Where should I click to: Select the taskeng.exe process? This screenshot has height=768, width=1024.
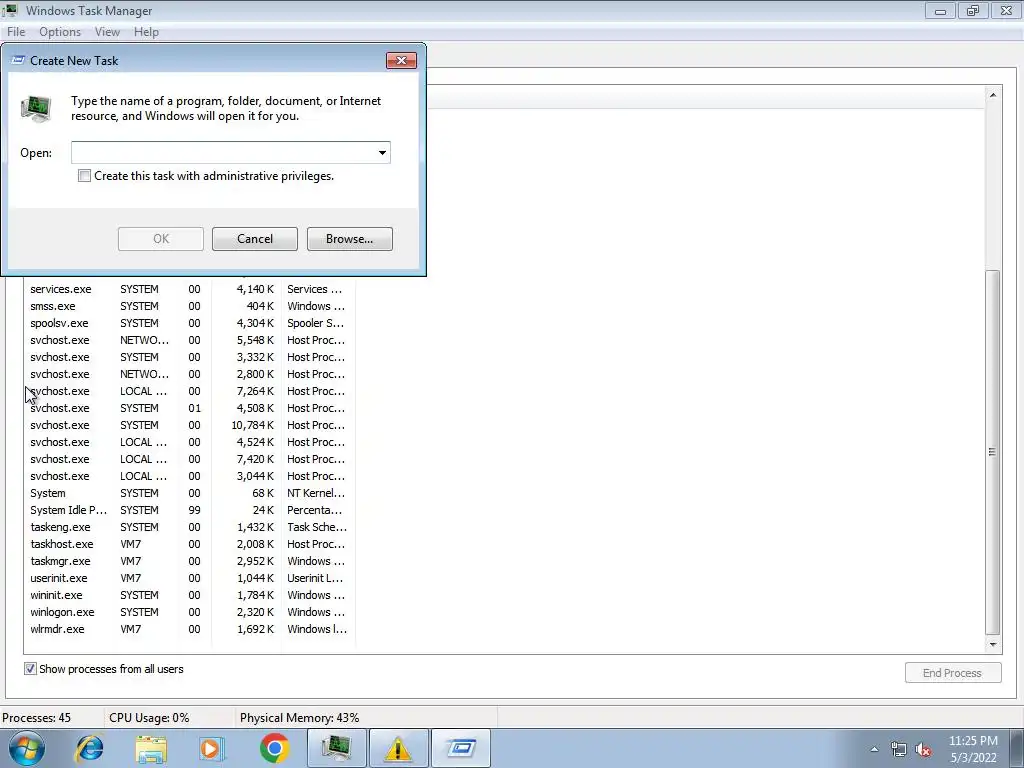click(189, 527)
